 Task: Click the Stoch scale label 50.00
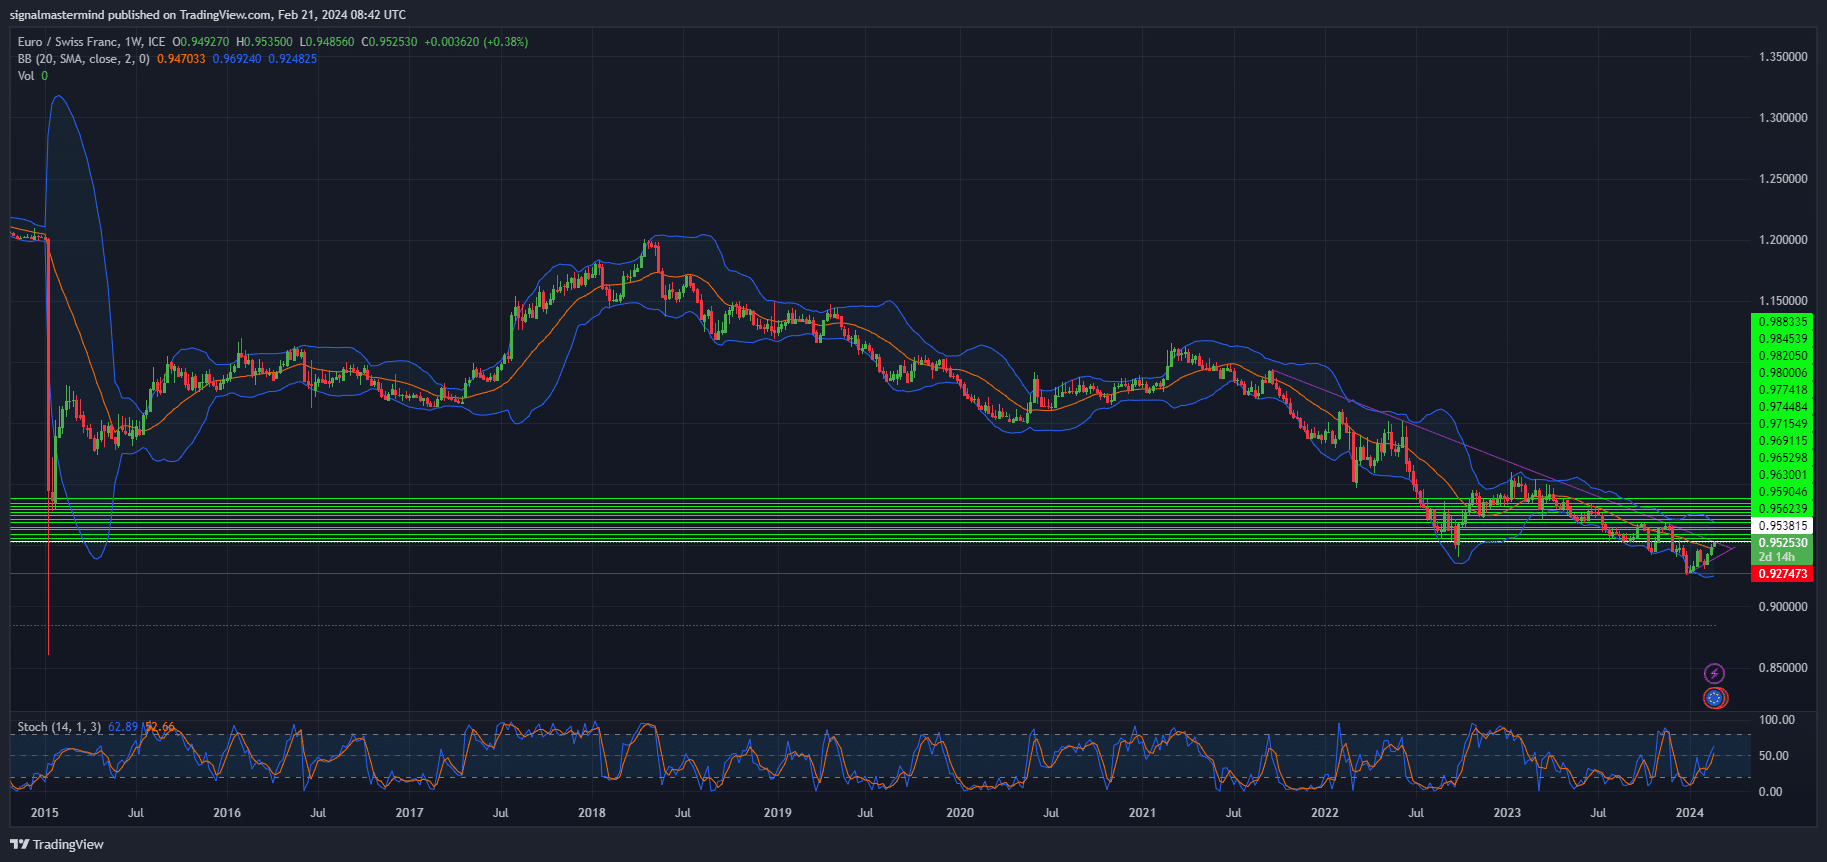click(1774, 756)
